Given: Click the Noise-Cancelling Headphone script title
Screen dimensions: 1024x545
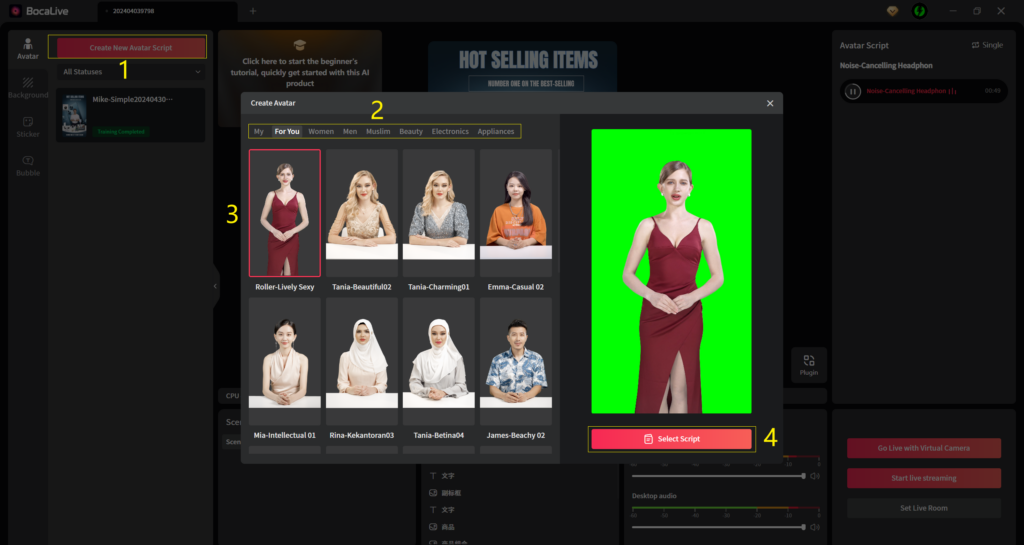Looking at the screenshot, I should coord(886,65).
